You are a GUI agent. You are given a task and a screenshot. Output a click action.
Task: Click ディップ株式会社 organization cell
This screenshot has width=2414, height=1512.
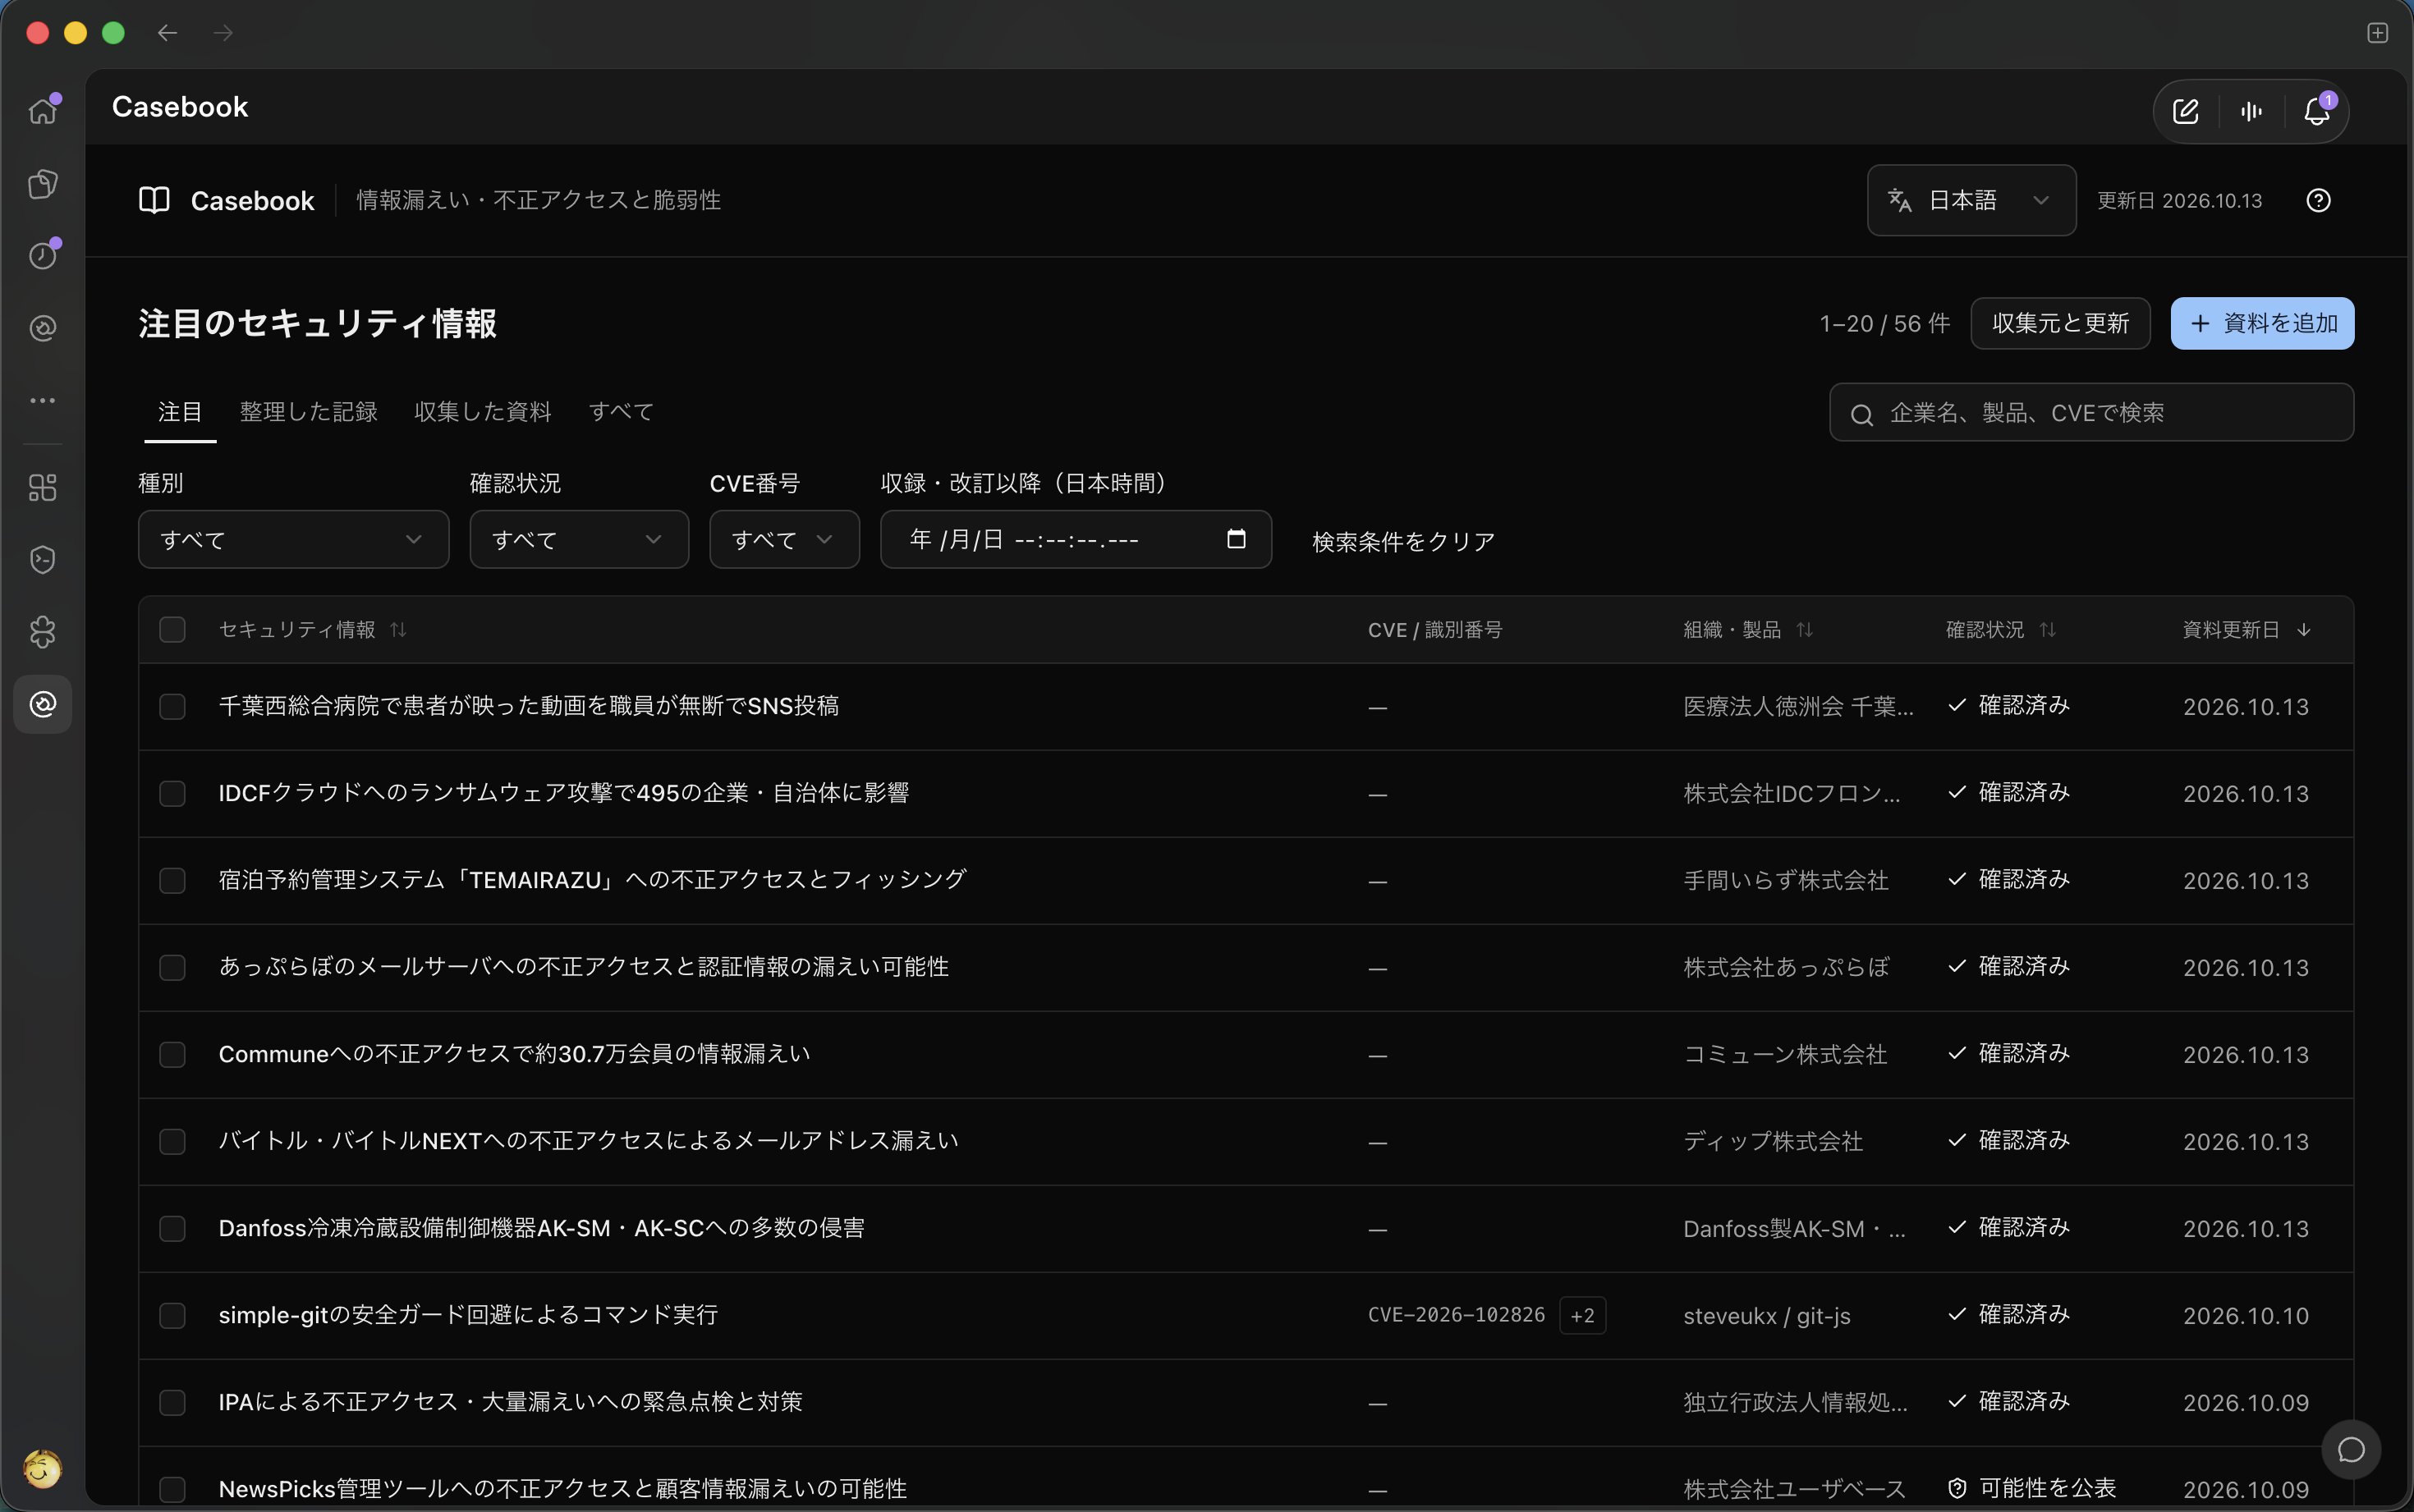(1773, 1141)
